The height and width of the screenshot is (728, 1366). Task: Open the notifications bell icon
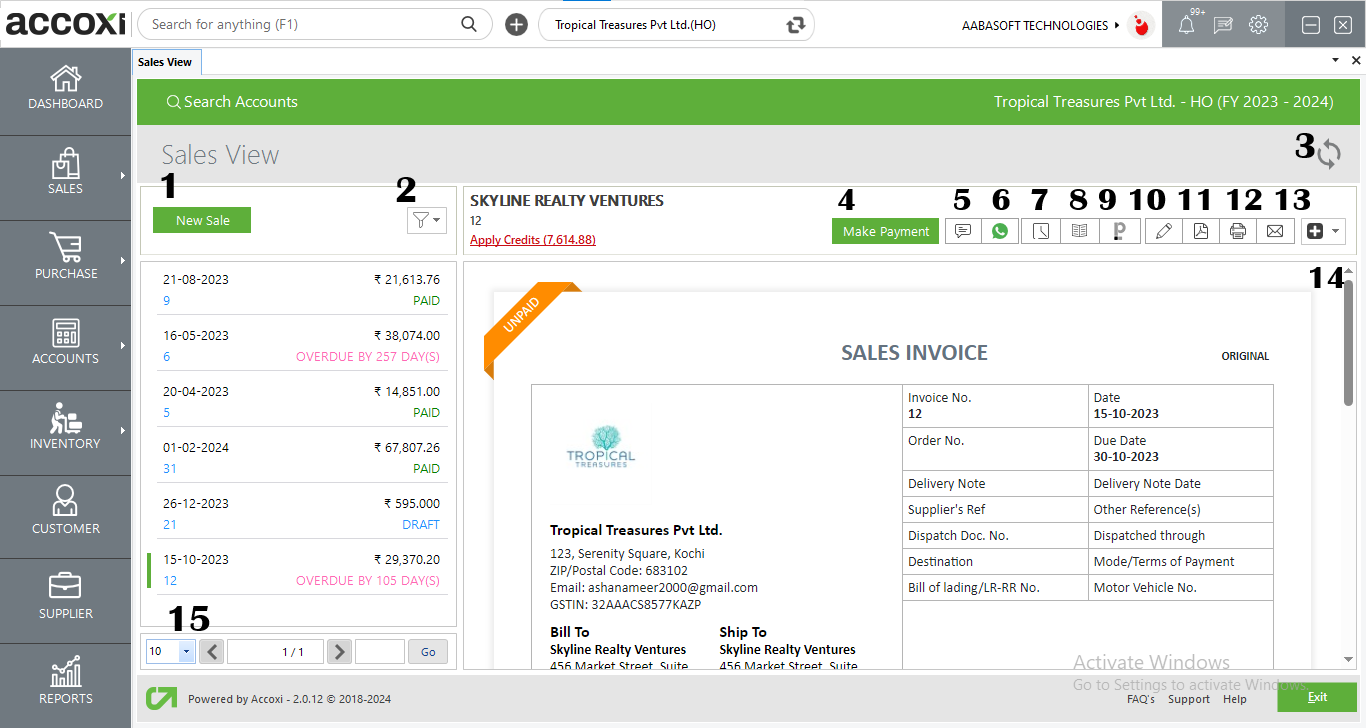(x=1186, y=26)
